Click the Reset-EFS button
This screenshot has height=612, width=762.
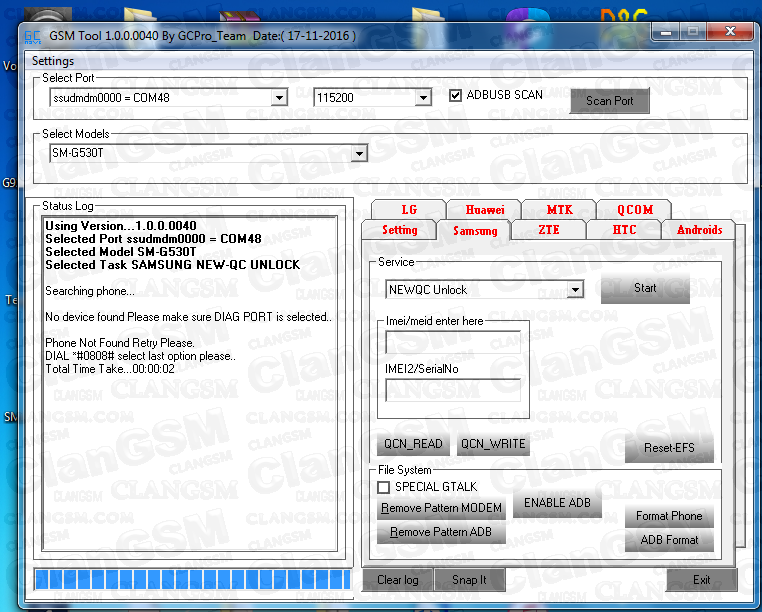[669, 448]
